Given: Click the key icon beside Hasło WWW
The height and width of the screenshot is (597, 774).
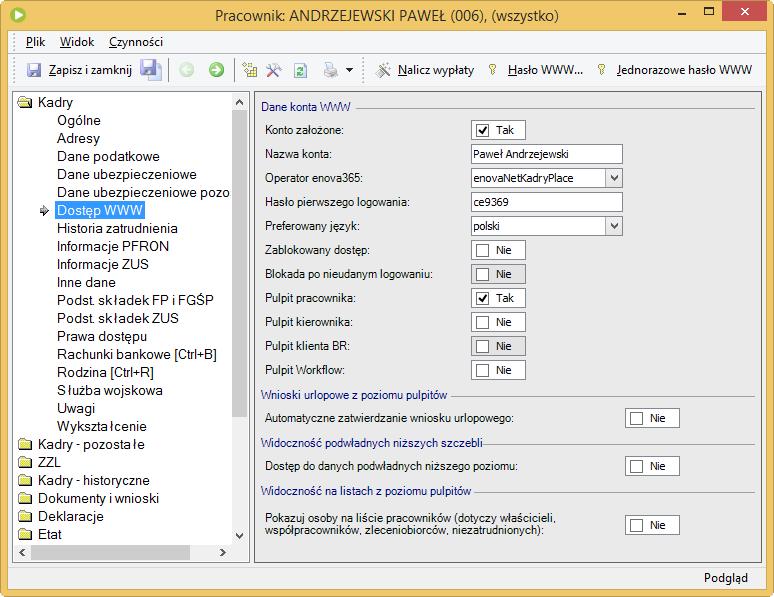Looking at the screenshot, I should pyautogui.click(x=492, y=69).
